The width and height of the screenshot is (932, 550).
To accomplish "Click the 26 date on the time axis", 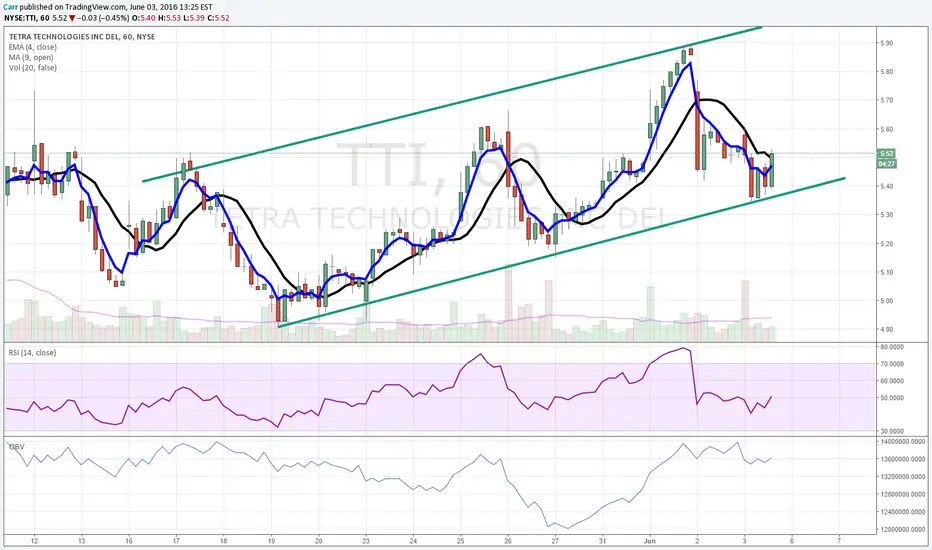I will [508, 540].
